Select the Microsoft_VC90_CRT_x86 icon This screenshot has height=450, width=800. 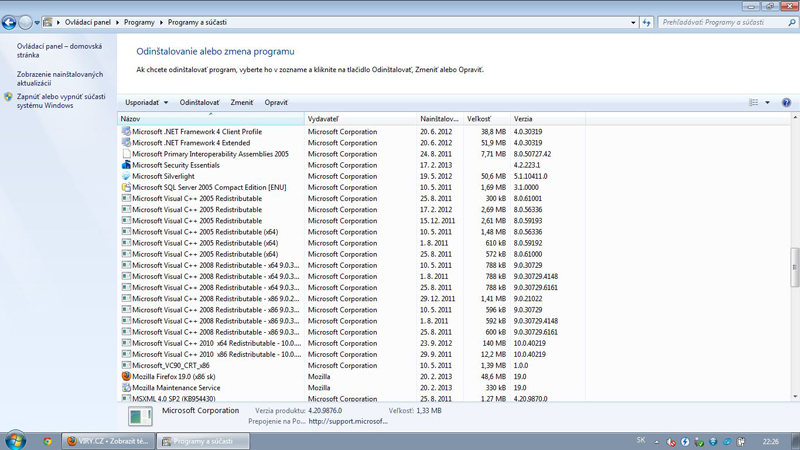126,365
